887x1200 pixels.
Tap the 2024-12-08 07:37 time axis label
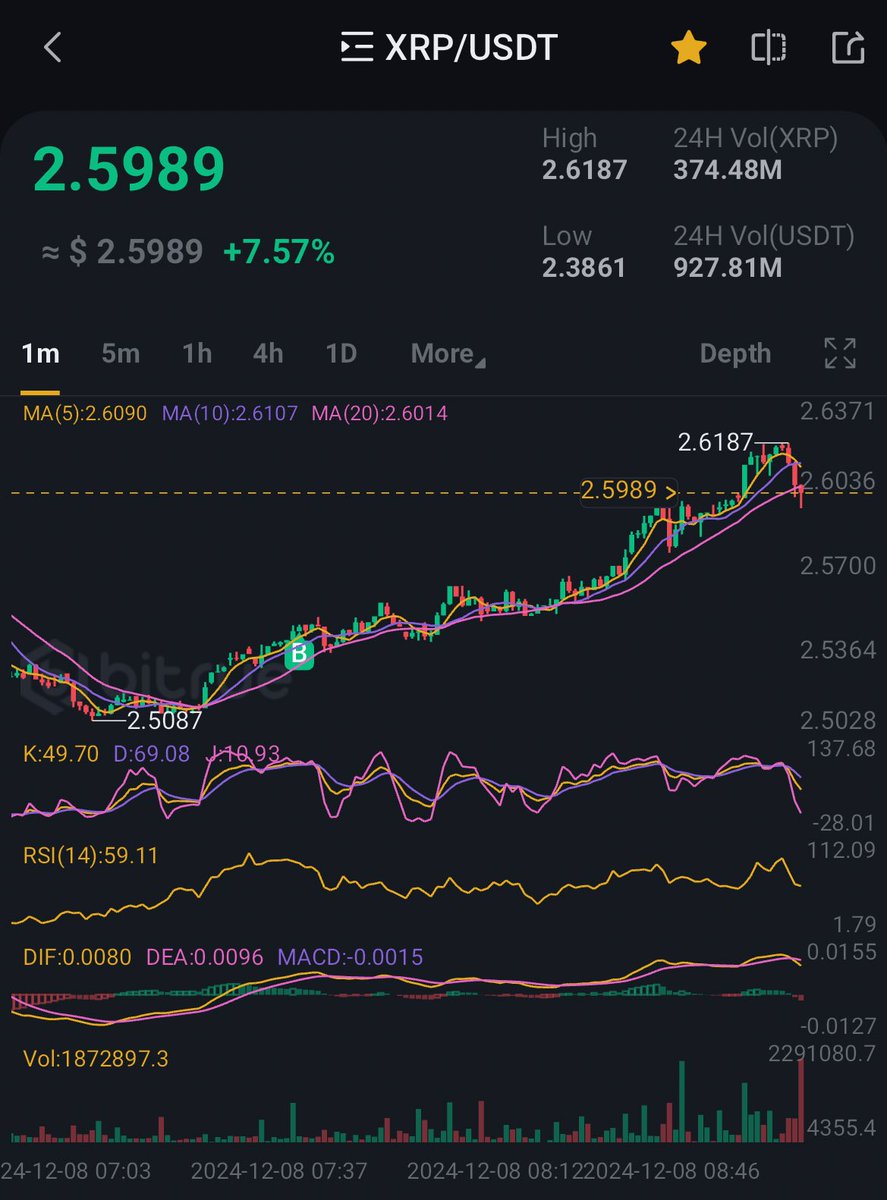[x=279, y=1170]
